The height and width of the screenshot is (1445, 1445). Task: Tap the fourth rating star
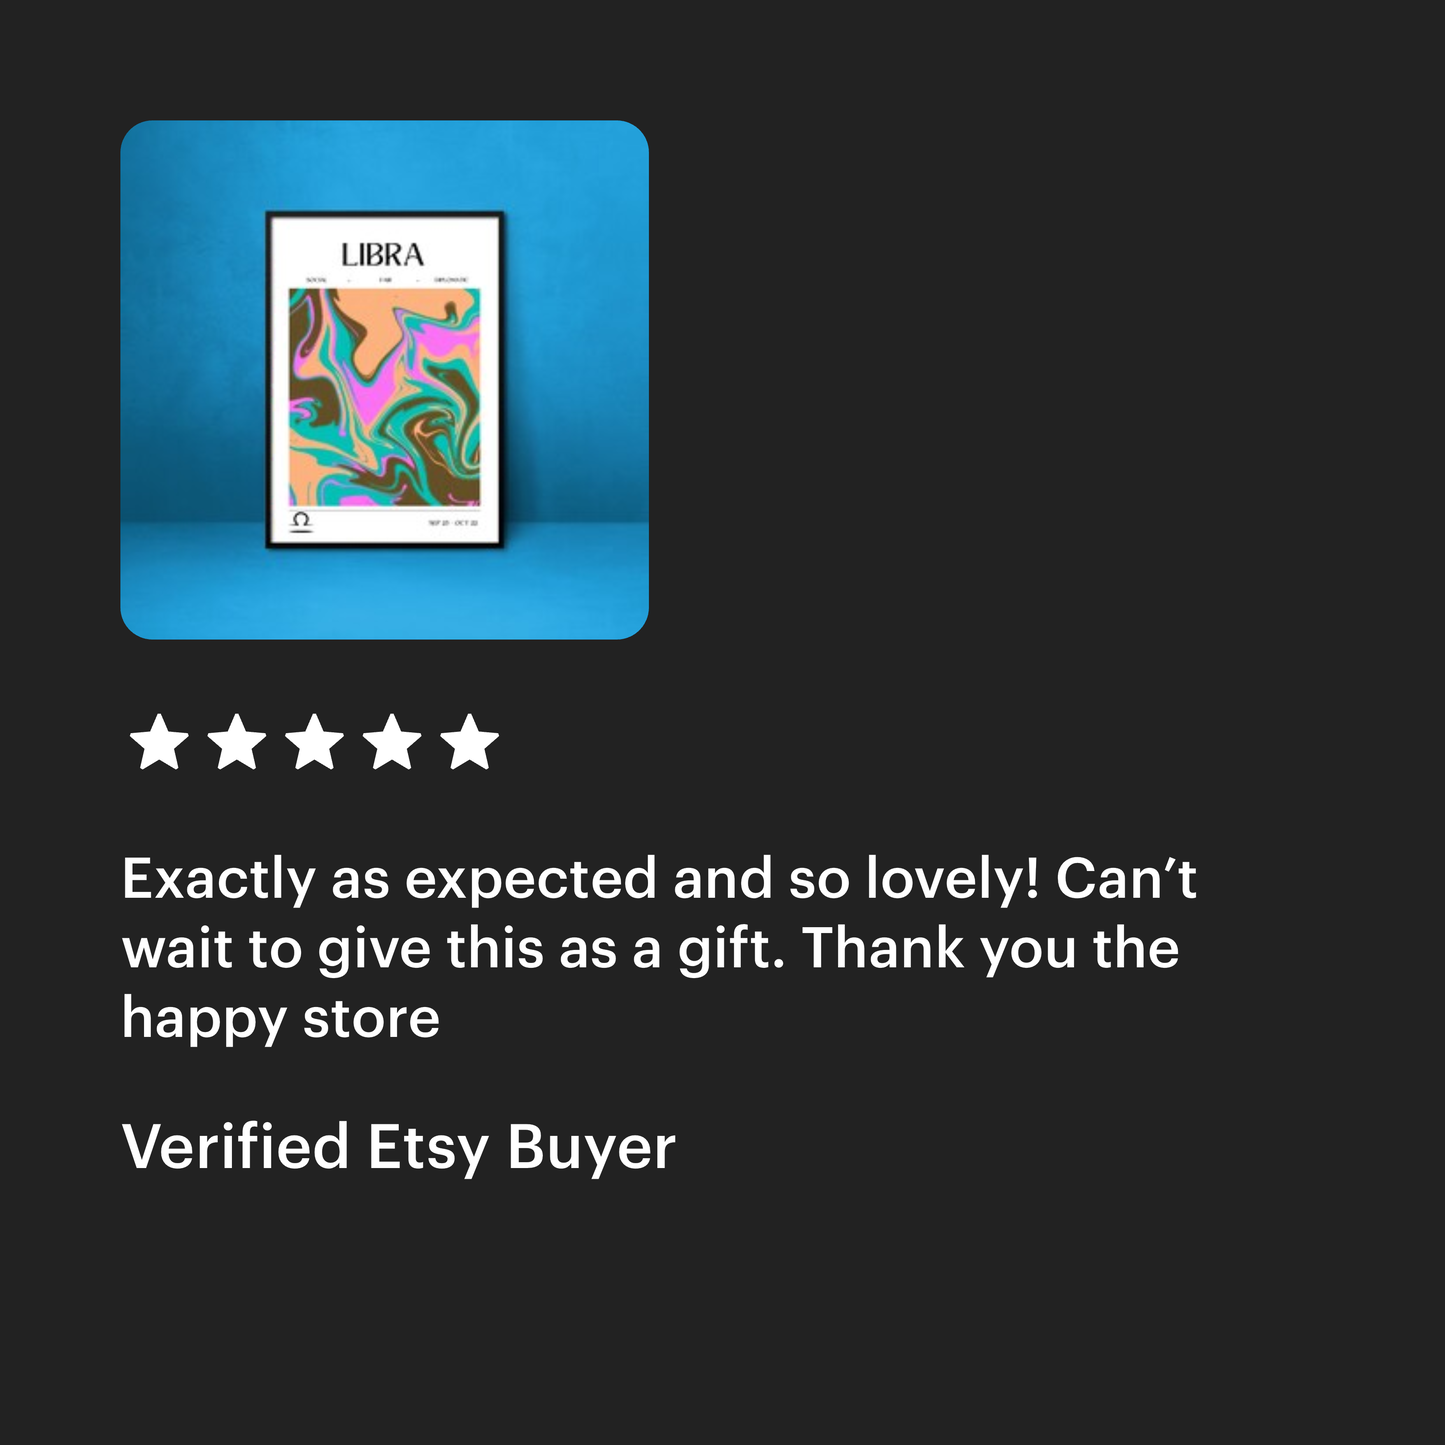(392, 742)
